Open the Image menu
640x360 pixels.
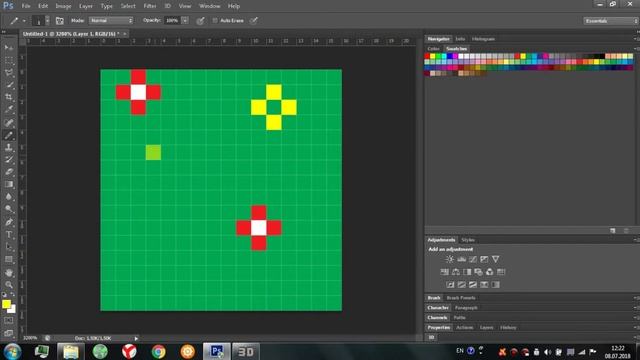pyautogui.click(x=63, y=6)
